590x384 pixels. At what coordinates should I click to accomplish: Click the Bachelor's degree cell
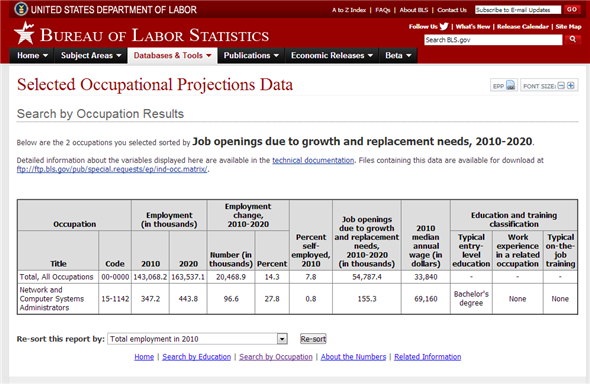(x=471, y=299)
